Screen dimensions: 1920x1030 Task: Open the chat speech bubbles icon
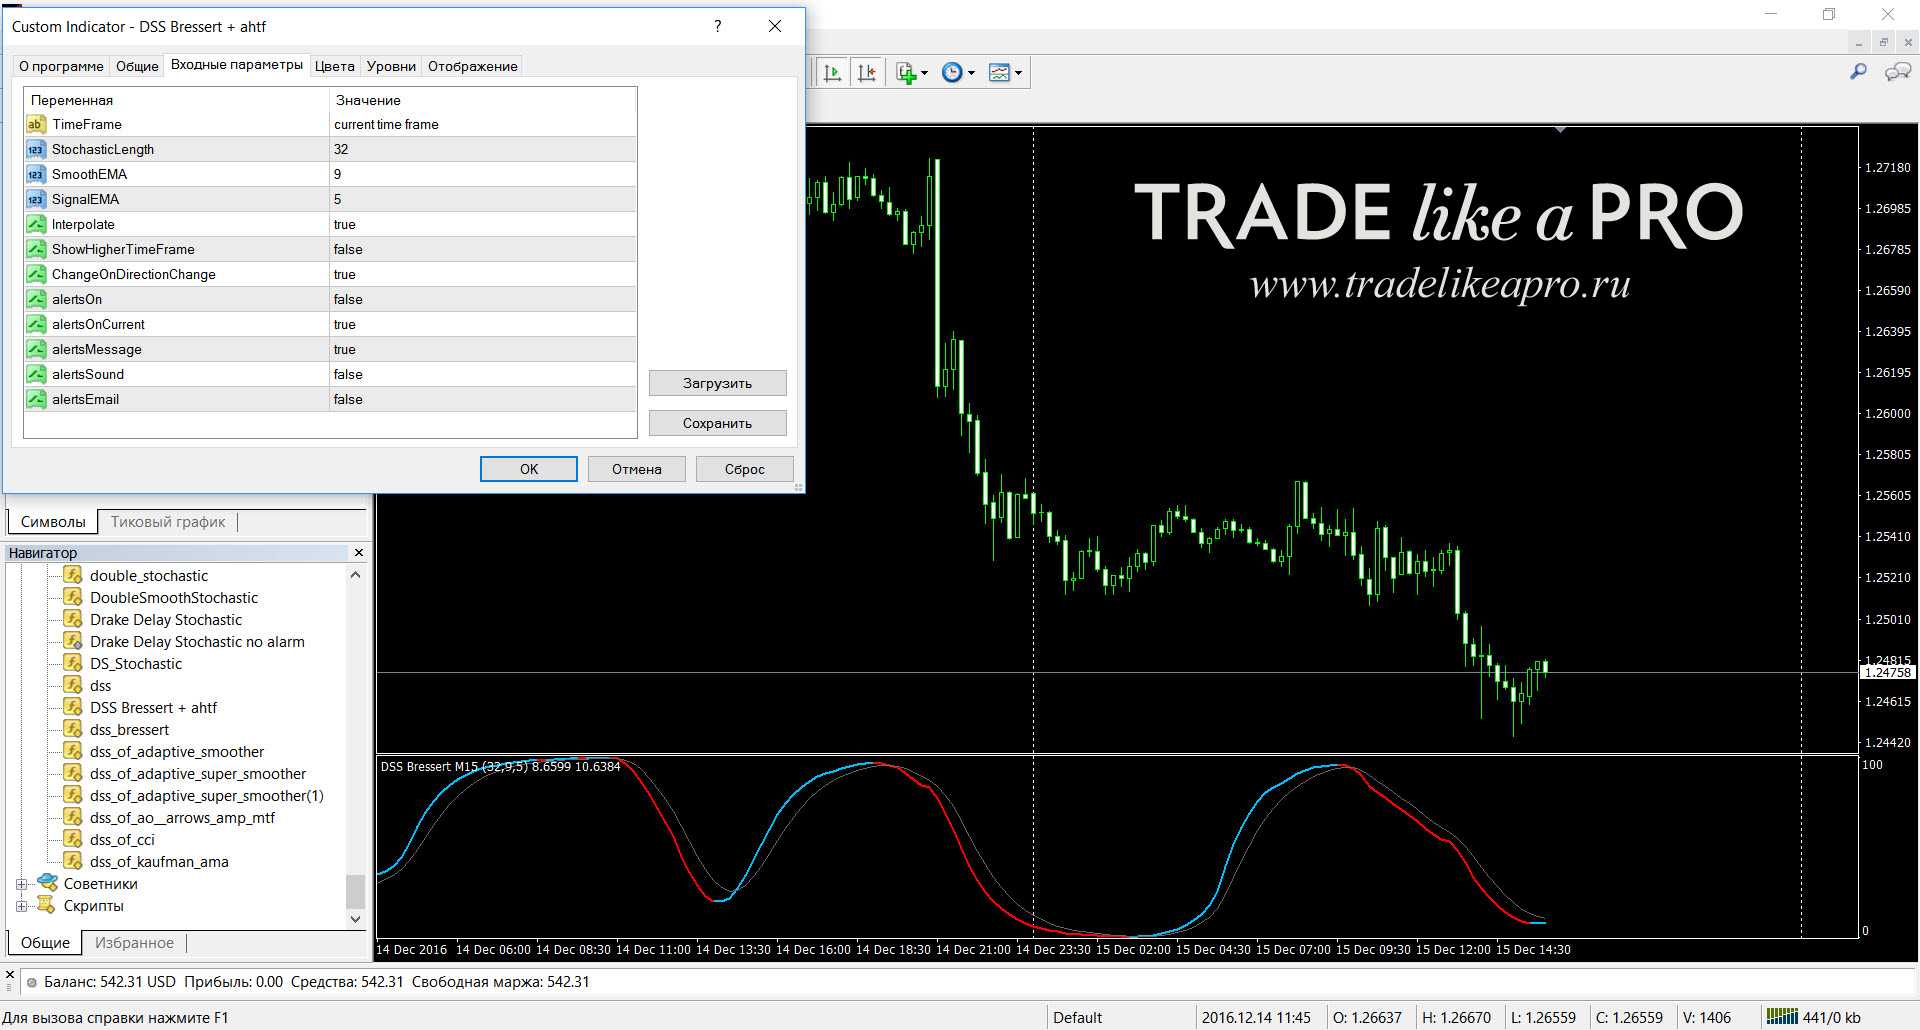pyautogui.click(x=1897, y=72)
